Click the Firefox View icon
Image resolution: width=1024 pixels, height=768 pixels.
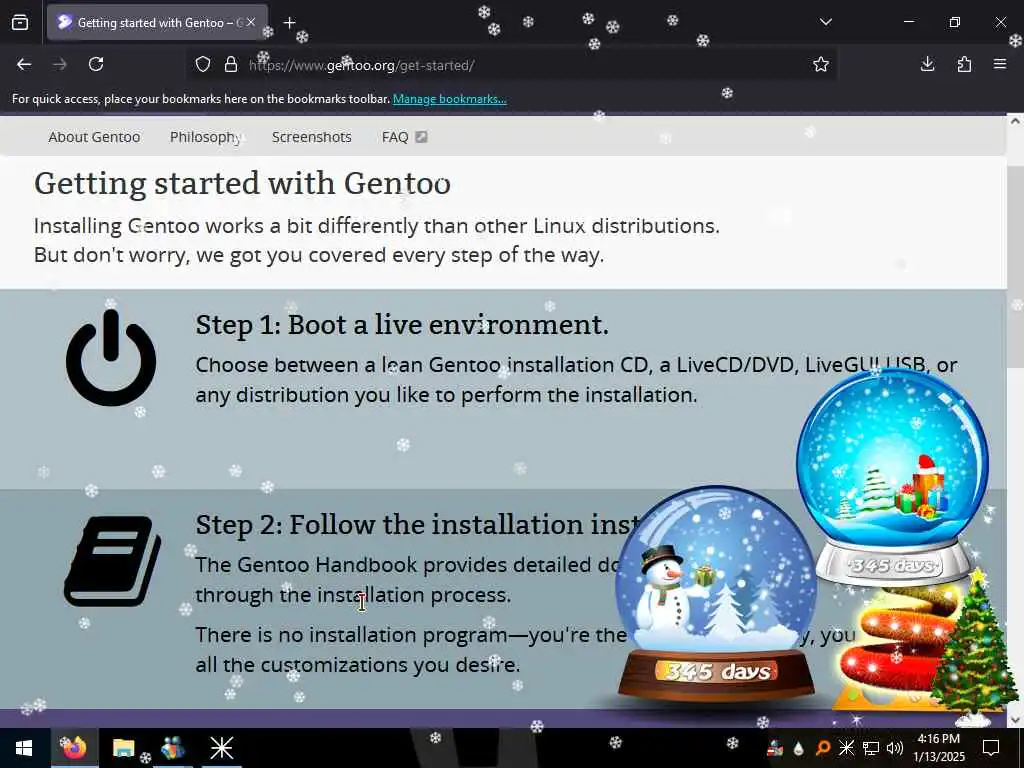[20, 23]
